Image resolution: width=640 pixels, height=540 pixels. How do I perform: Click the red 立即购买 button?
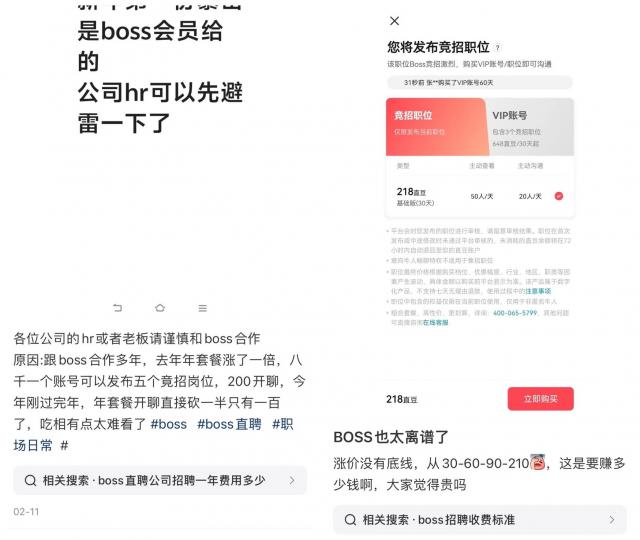[x=540, y=399]
